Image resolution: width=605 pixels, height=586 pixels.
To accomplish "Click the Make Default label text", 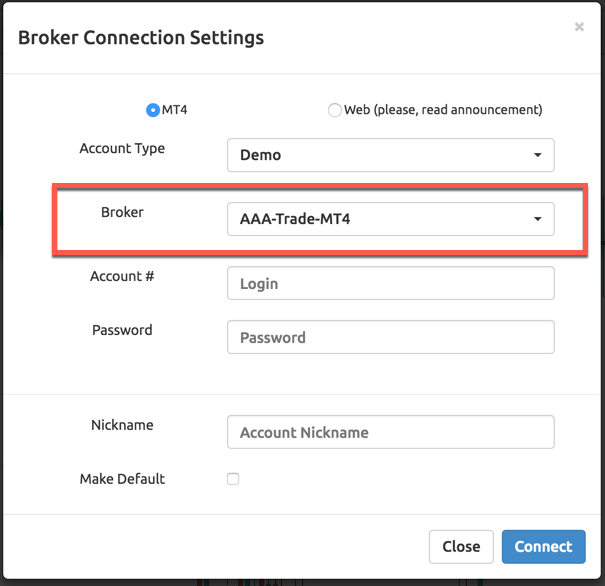I will (x=122, y=479).
